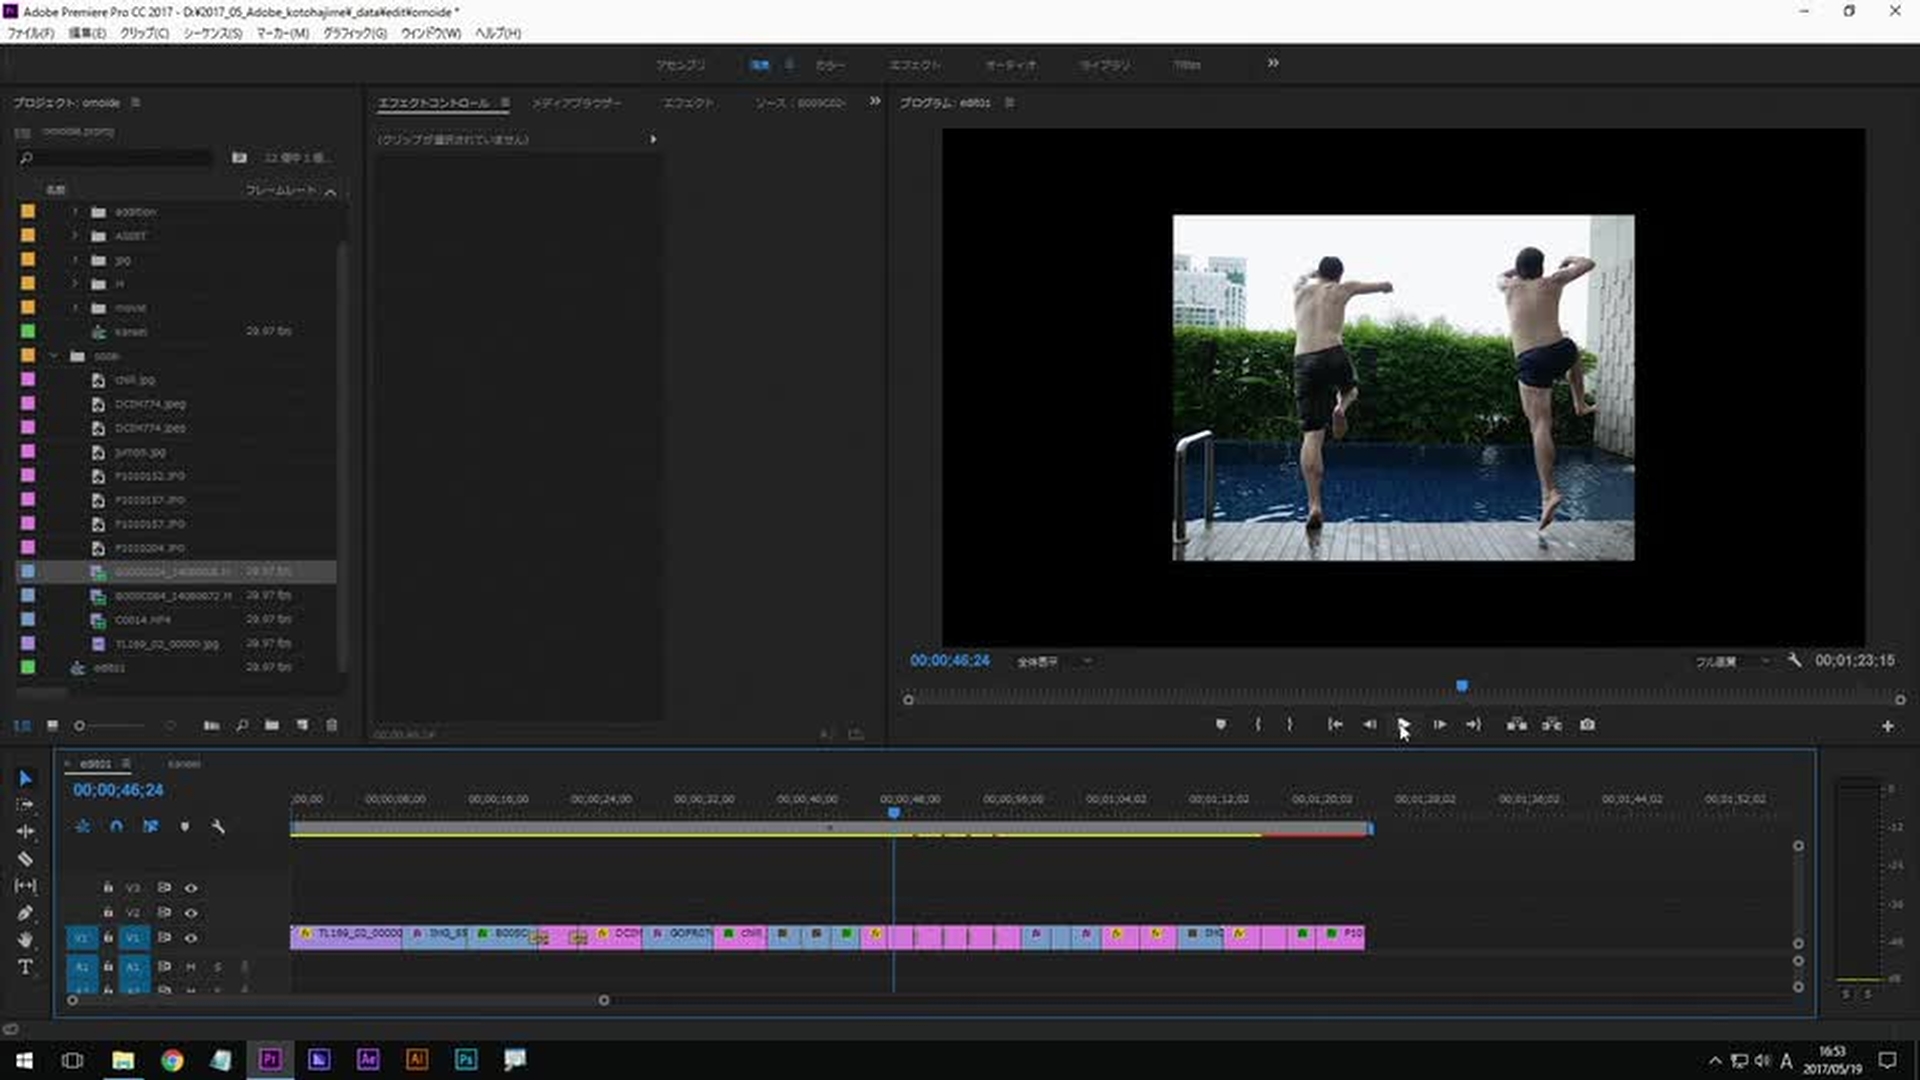This screenshot has height=1080, width=1920.
Task: Click Go to In point button
Action: [1335, 725]
